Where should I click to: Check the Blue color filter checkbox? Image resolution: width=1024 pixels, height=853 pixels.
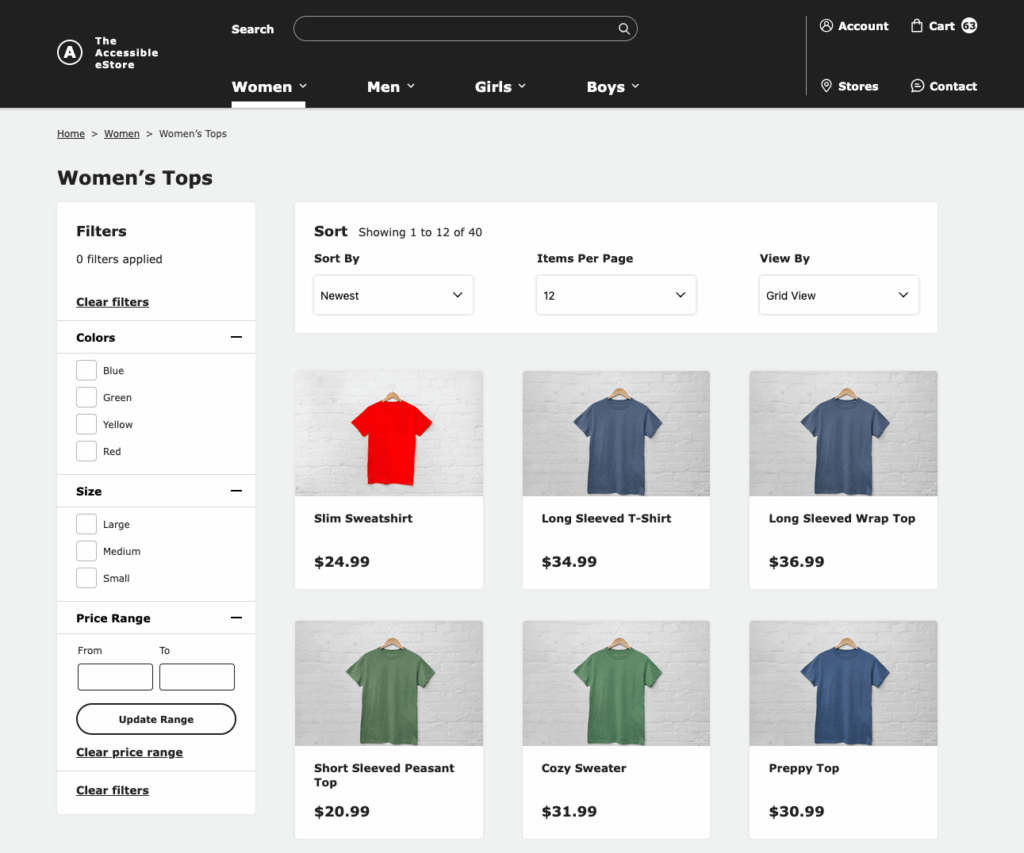point(87,371)
